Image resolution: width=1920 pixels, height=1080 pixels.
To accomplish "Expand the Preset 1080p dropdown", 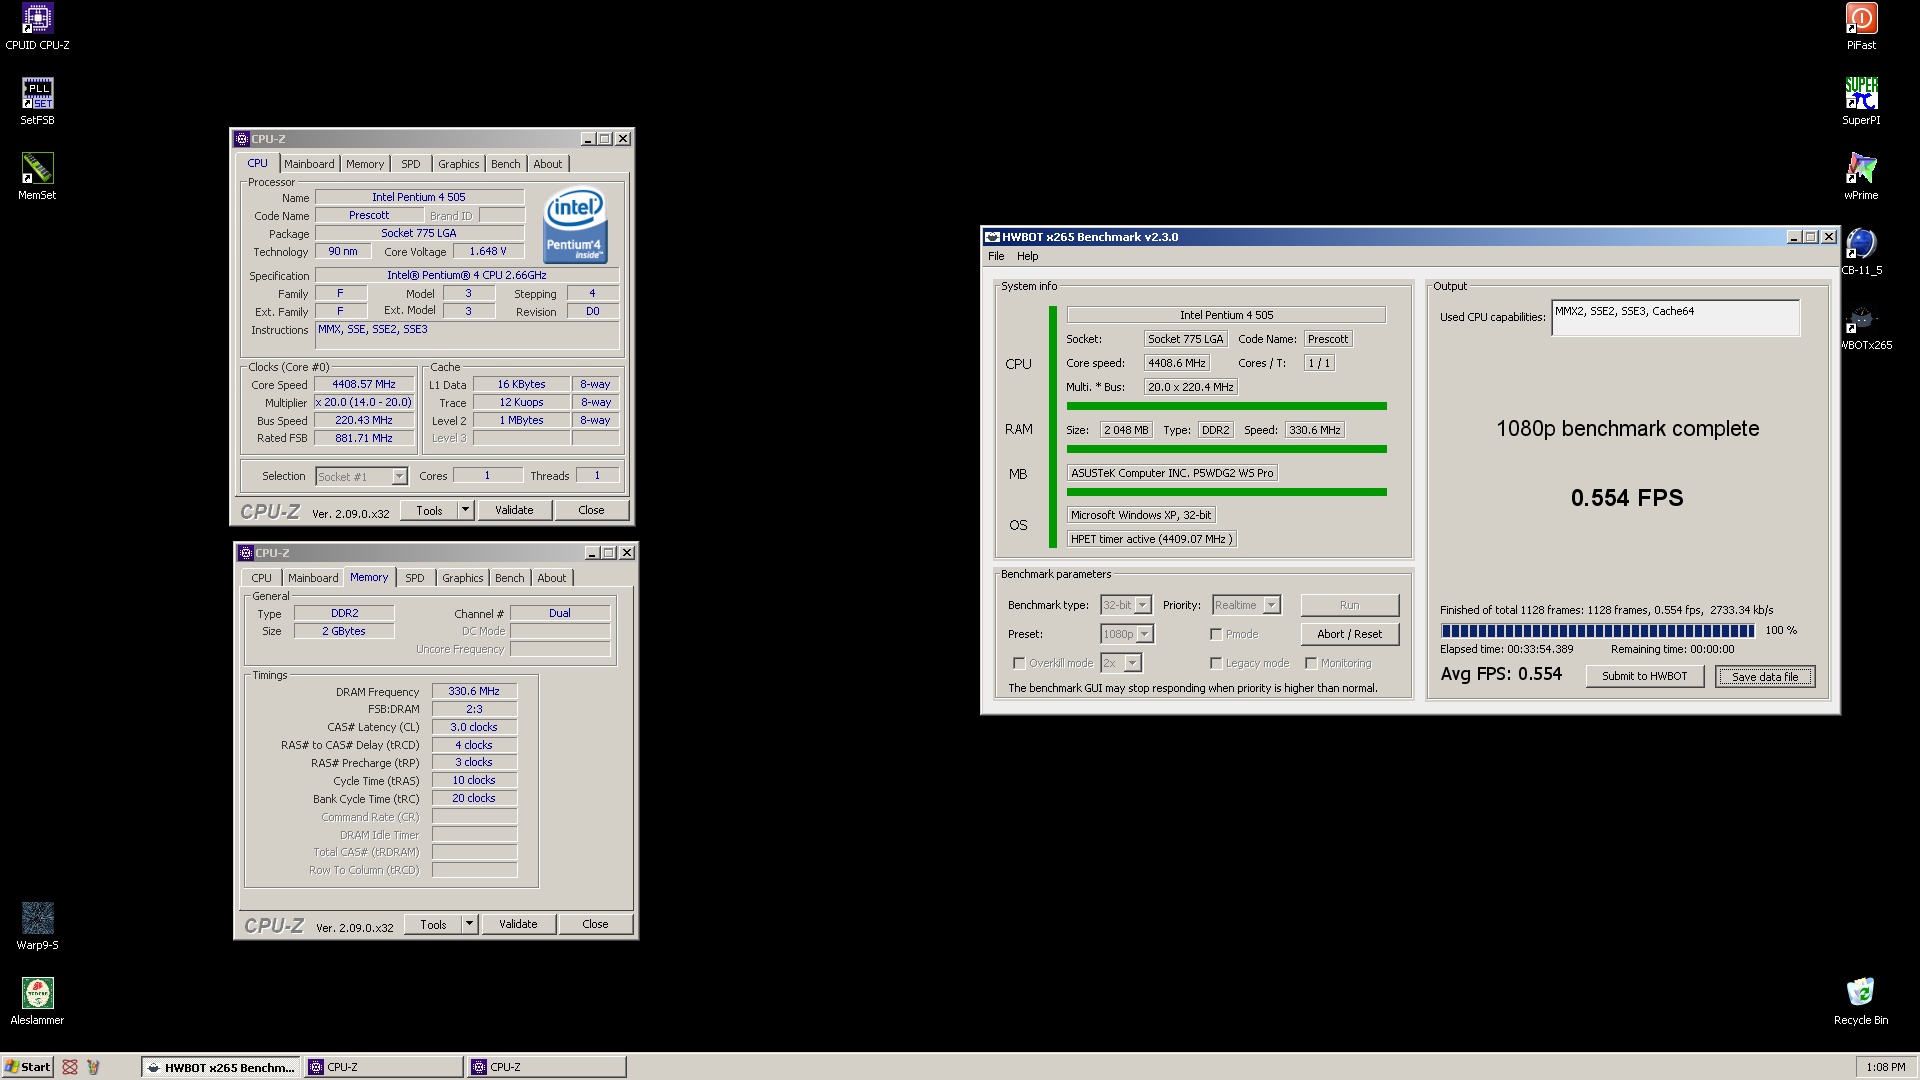I will (1145, 634).
